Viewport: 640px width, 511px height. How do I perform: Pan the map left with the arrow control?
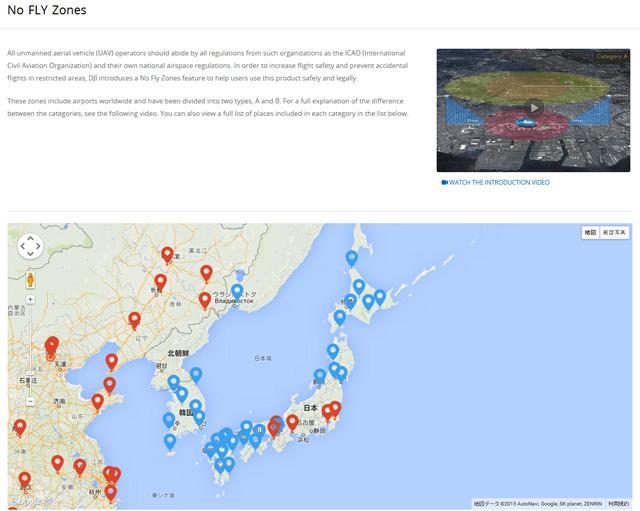pyautogui.click(x=23, y=246)
